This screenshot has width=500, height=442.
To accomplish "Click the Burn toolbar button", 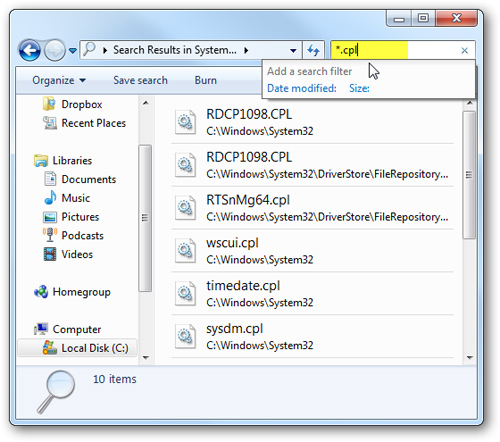I will pyautogui.click(x=206, y=80).
